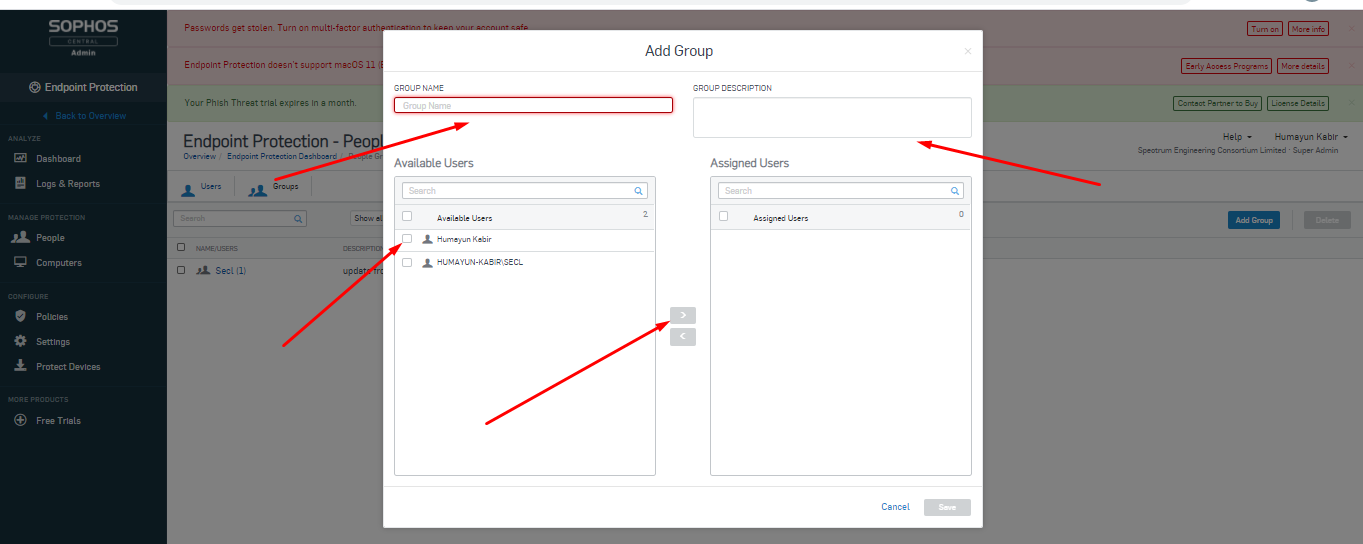Close the Add Group dialog with X
This screenshot has height=544, width=1363.
[967, 51]
